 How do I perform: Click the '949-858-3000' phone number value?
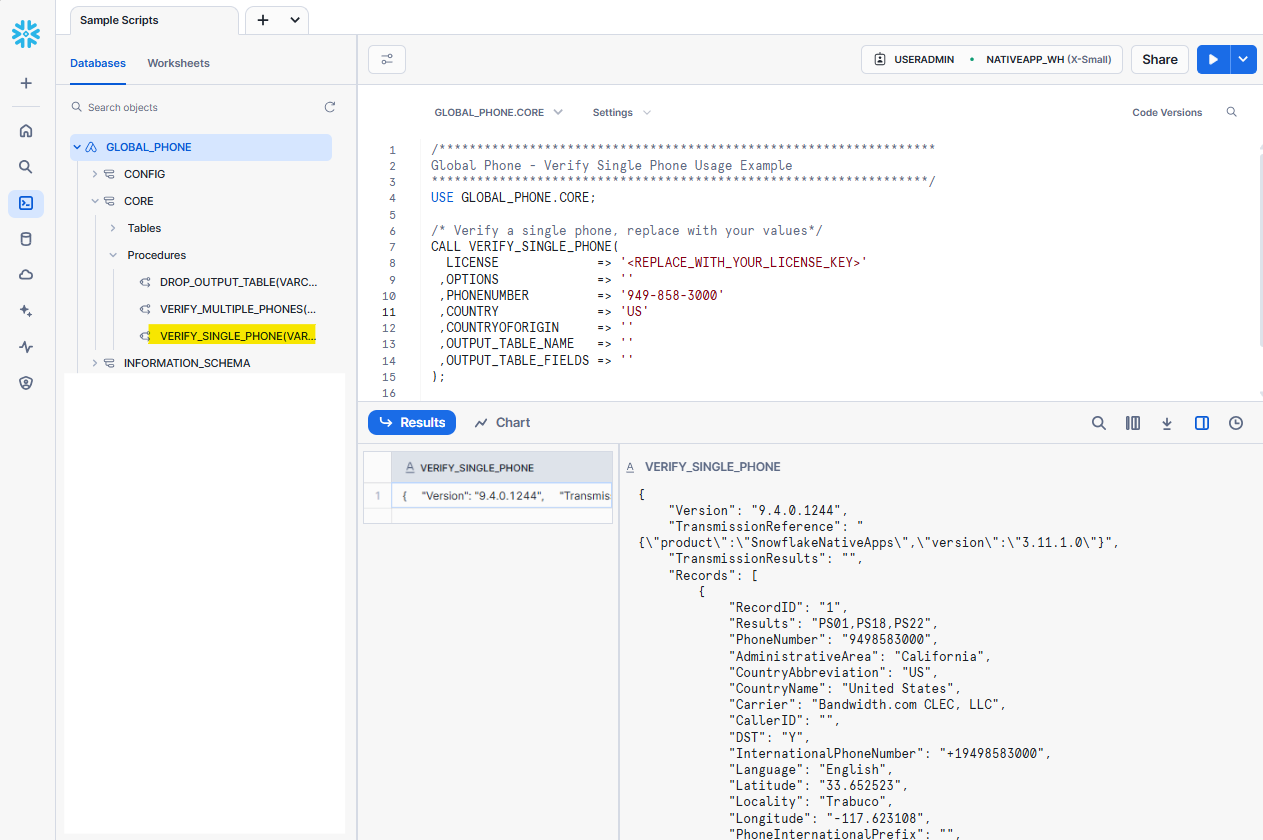(x=672, y=296)
